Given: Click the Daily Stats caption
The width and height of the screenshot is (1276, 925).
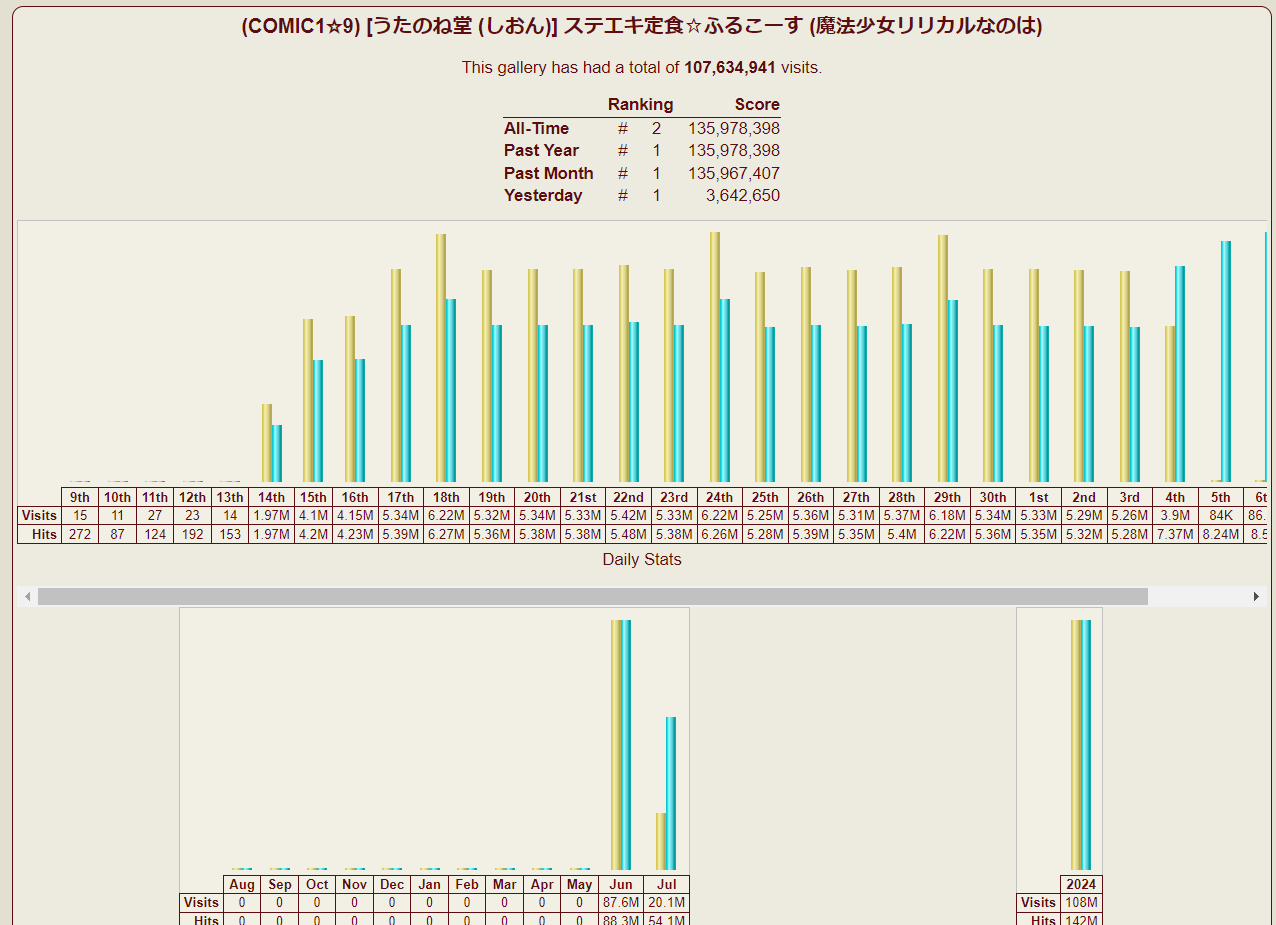Looking at the screenshot, I should 642,560.
